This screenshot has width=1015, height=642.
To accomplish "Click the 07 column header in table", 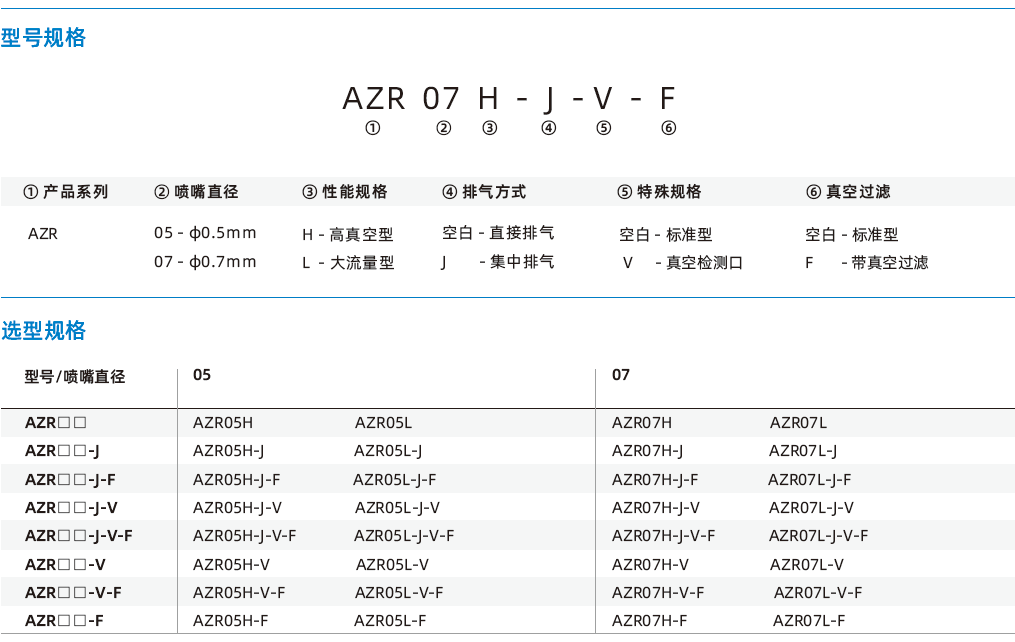I will tap(621, 375).
